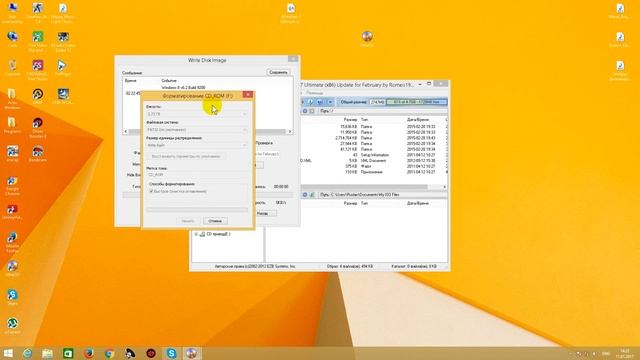Image resolution: width=640 pixels, height=360 pixels.
Task: Select the Setup Information file row
Action: [373, 155]
